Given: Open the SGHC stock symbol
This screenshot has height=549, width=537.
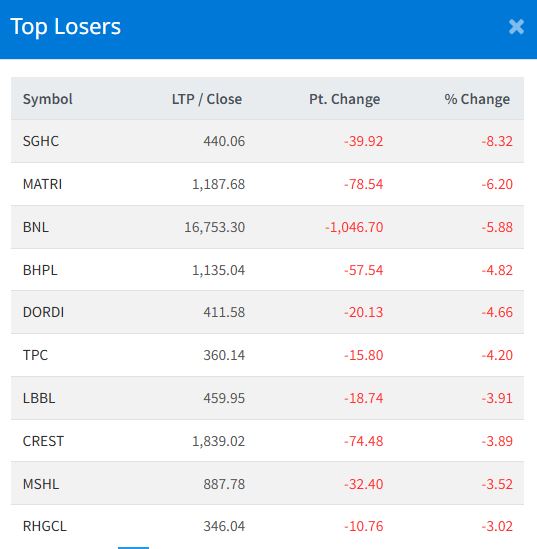Looking at the screenshot, I should click(41, 141).
